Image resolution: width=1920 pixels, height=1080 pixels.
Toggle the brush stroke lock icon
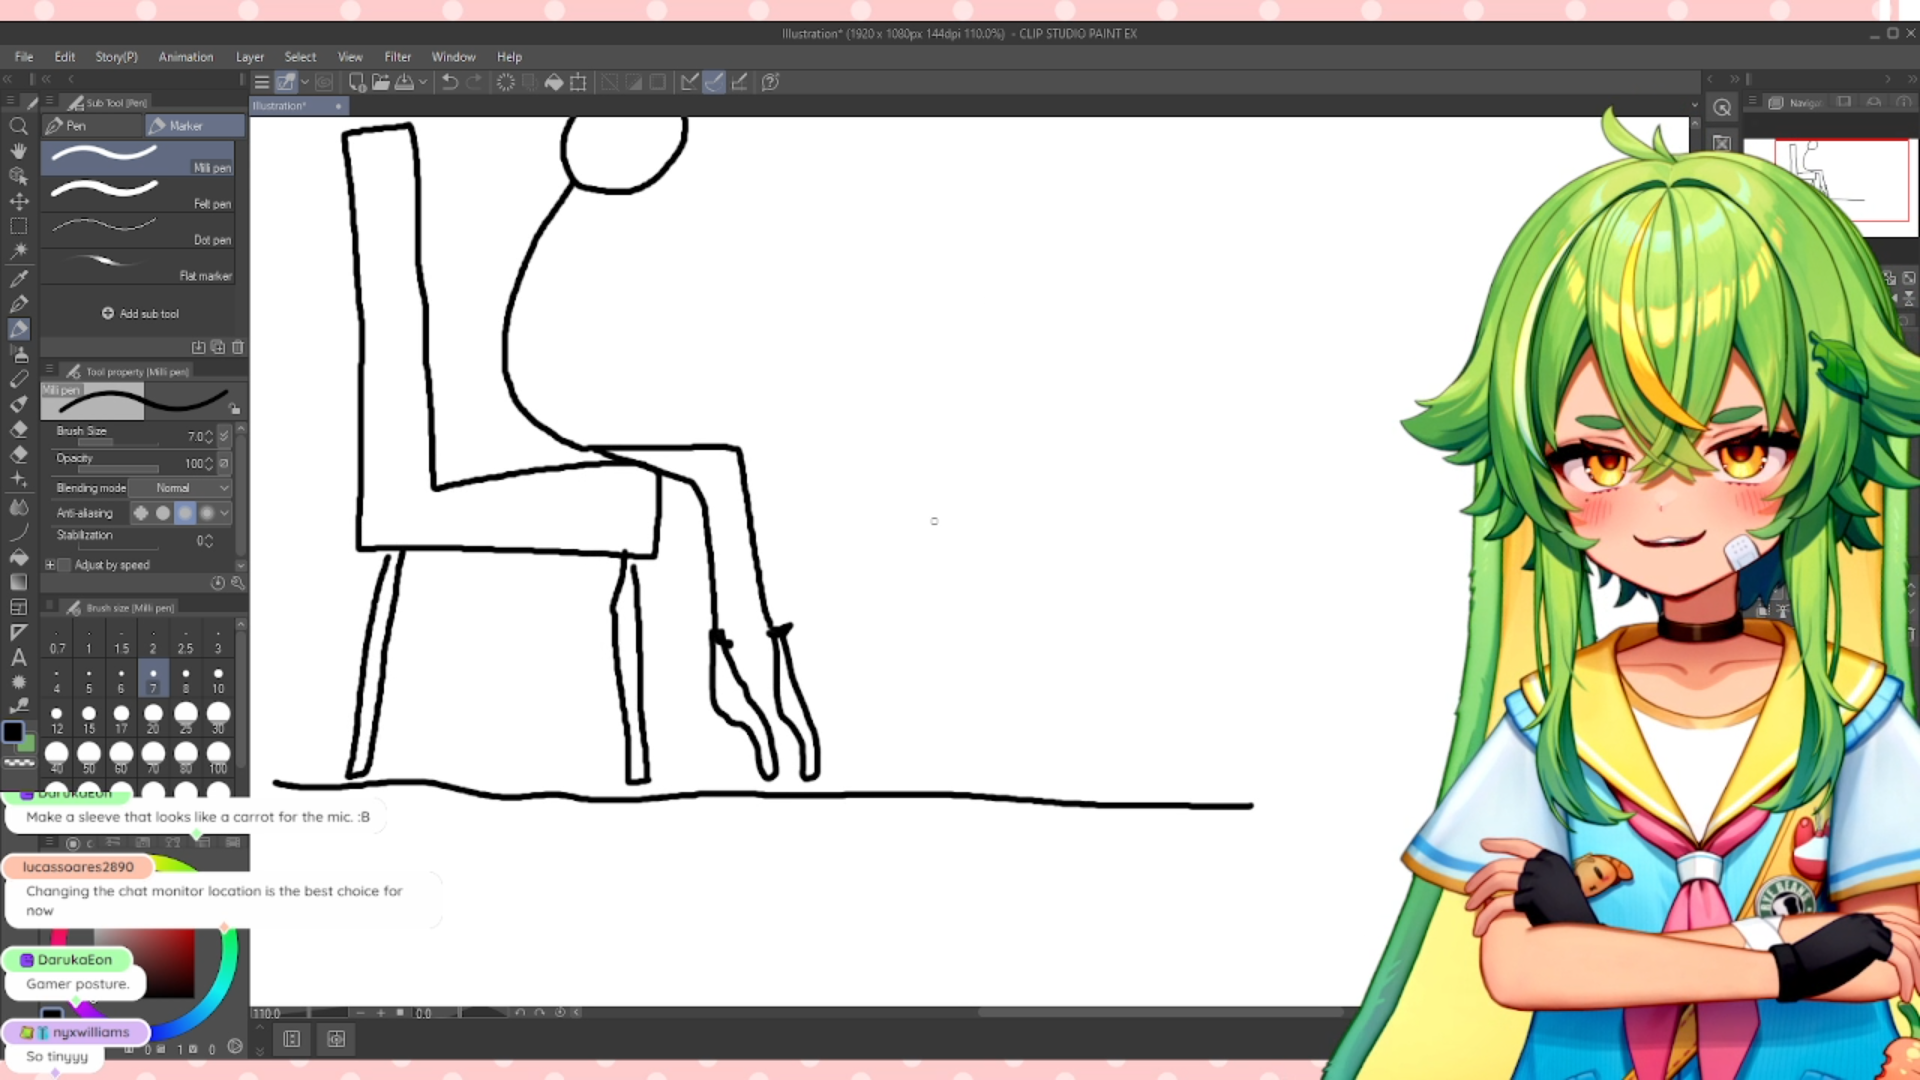235,408
